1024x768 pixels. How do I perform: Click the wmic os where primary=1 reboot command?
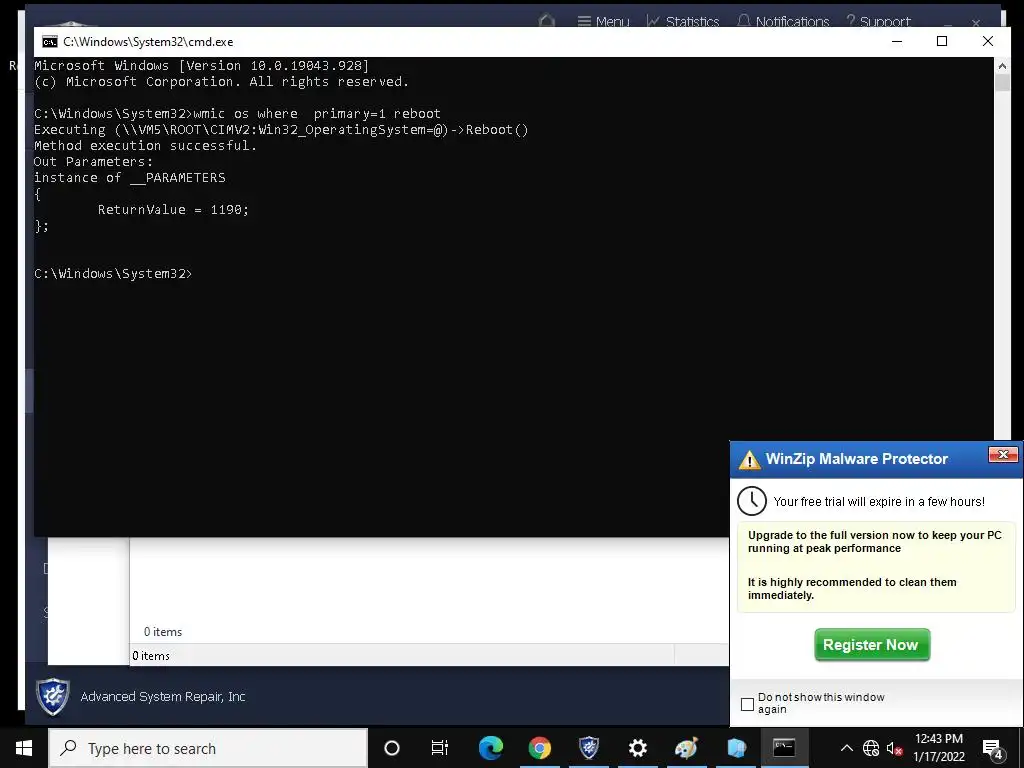(317, 114)
